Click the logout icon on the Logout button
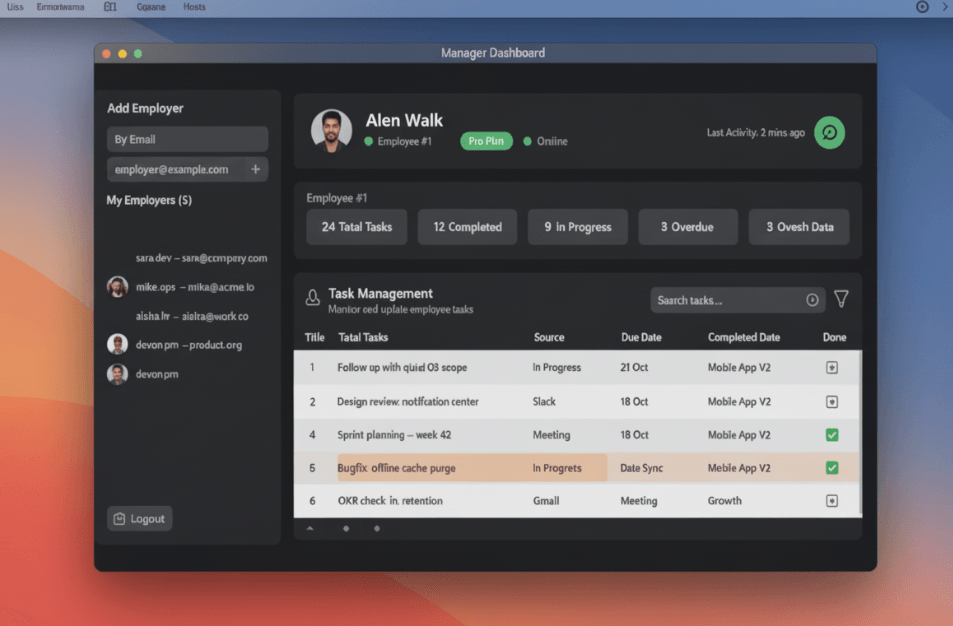This screenshot has height=626, width=953. pyautogui.click(x=119, y=518)
